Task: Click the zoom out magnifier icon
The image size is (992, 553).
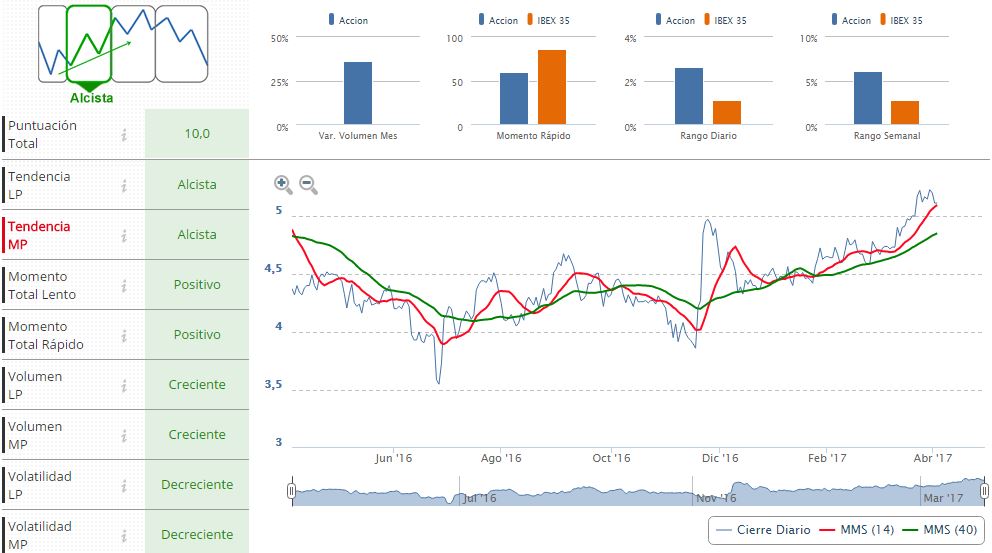Action: pos(308,184)
